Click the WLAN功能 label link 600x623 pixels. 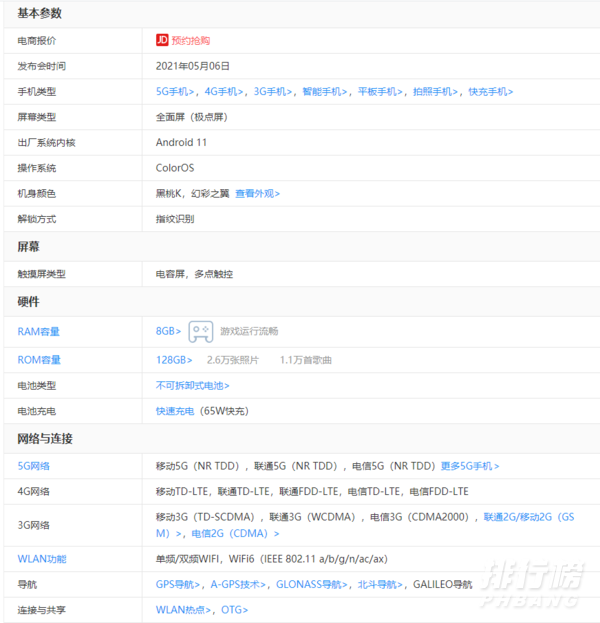[x=42, y=559]
